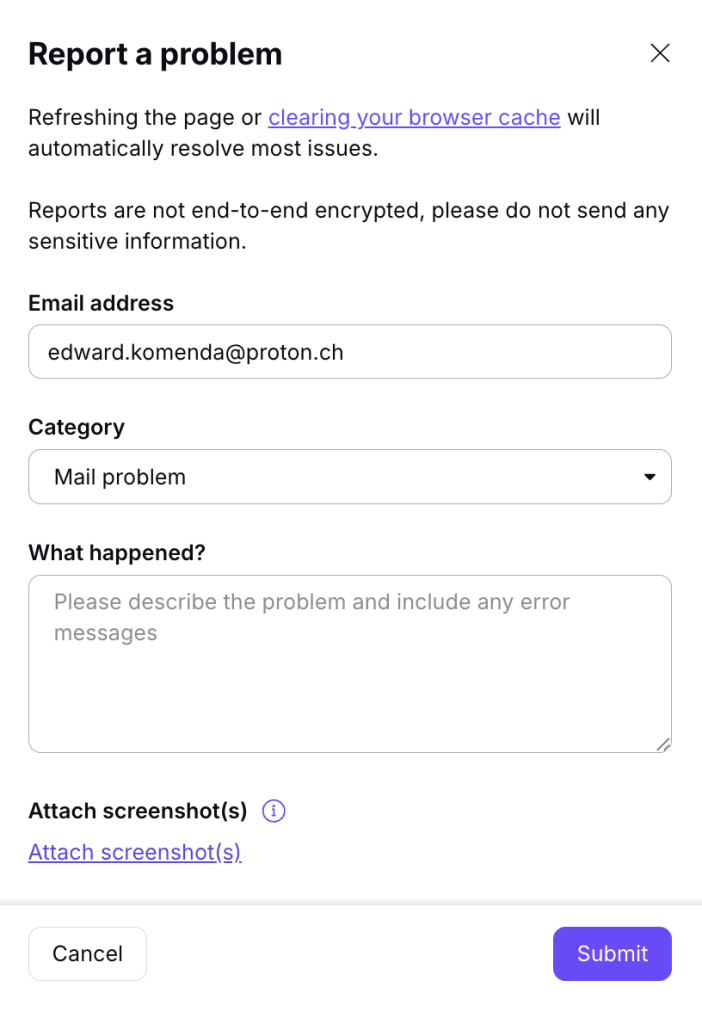Click the What happened? label

[116, 552]
